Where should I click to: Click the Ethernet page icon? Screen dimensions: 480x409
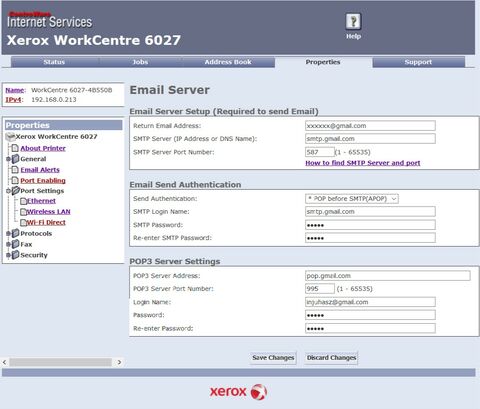23,201
